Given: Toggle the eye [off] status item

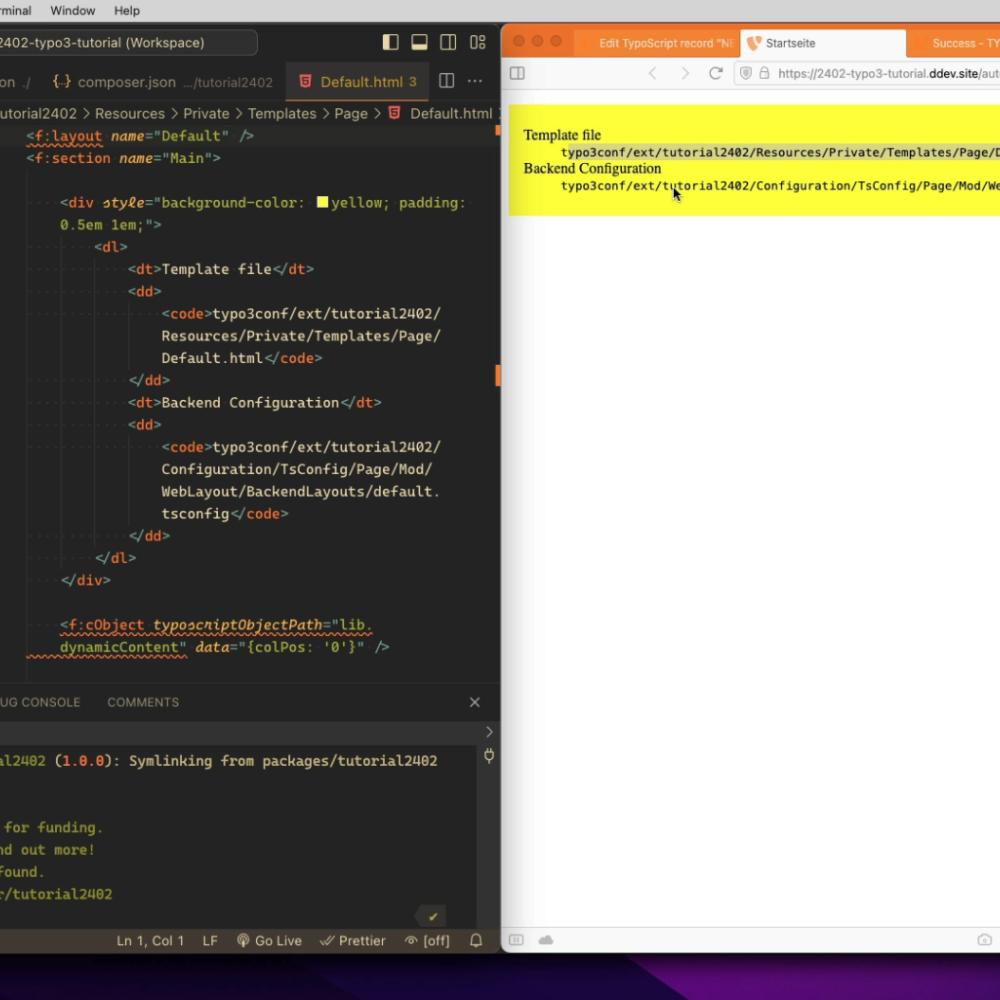Looking at the screenshot, I should point(427,941).
